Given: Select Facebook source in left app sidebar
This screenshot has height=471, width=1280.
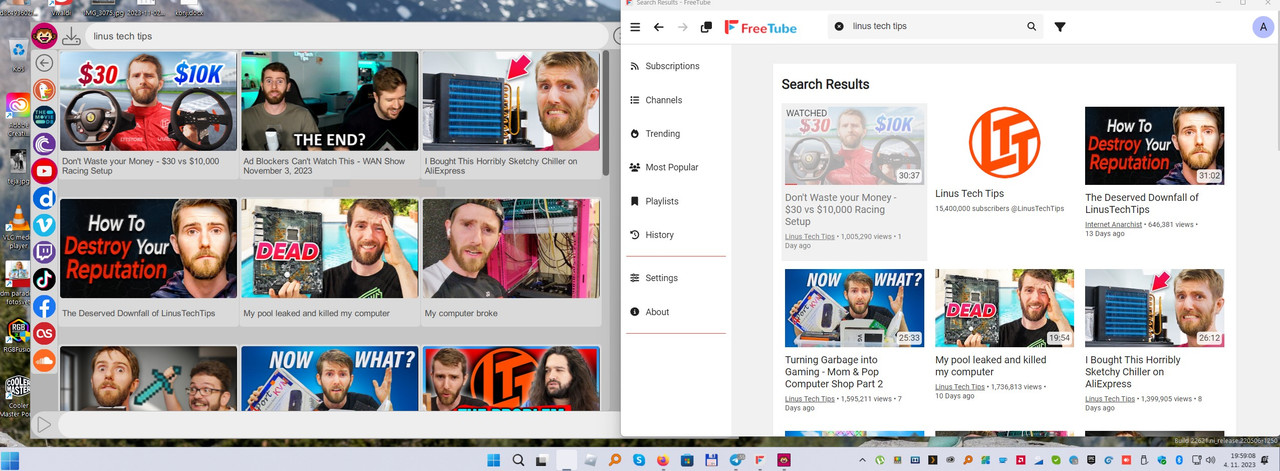Looking at the screenshot, I should (44, 306).
